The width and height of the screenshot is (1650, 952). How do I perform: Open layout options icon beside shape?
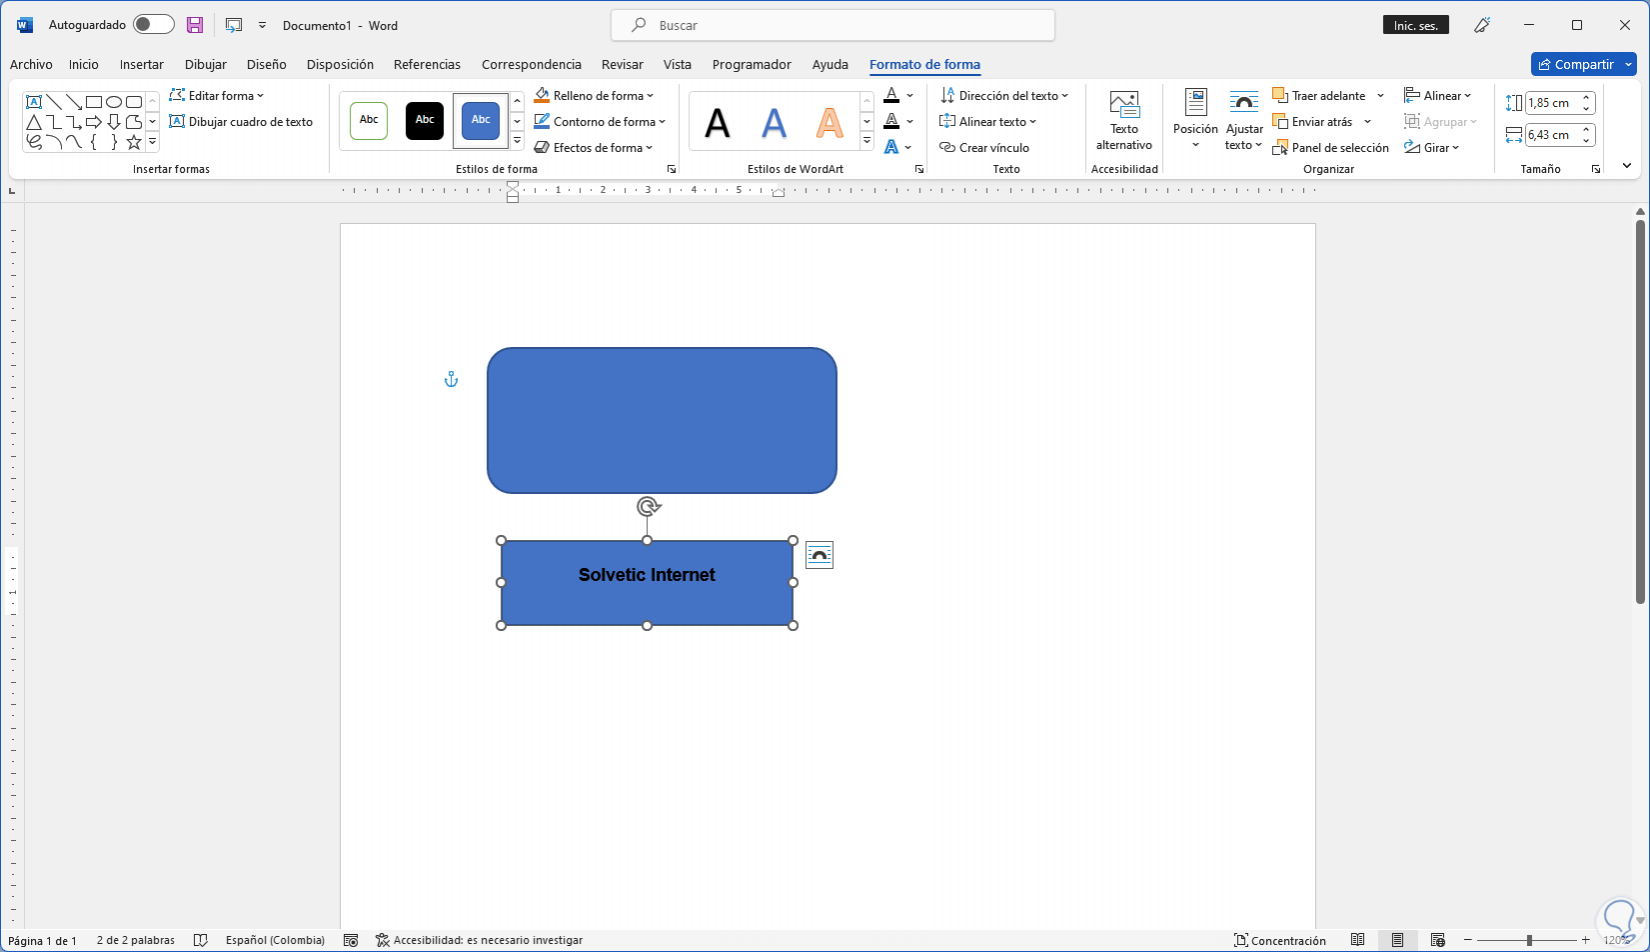click(819, 555)
